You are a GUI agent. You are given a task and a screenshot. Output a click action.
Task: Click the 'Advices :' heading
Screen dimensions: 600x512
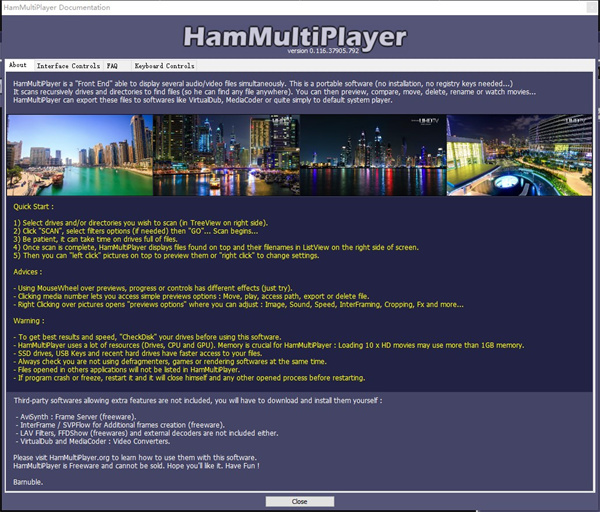[x=28, y=272]
